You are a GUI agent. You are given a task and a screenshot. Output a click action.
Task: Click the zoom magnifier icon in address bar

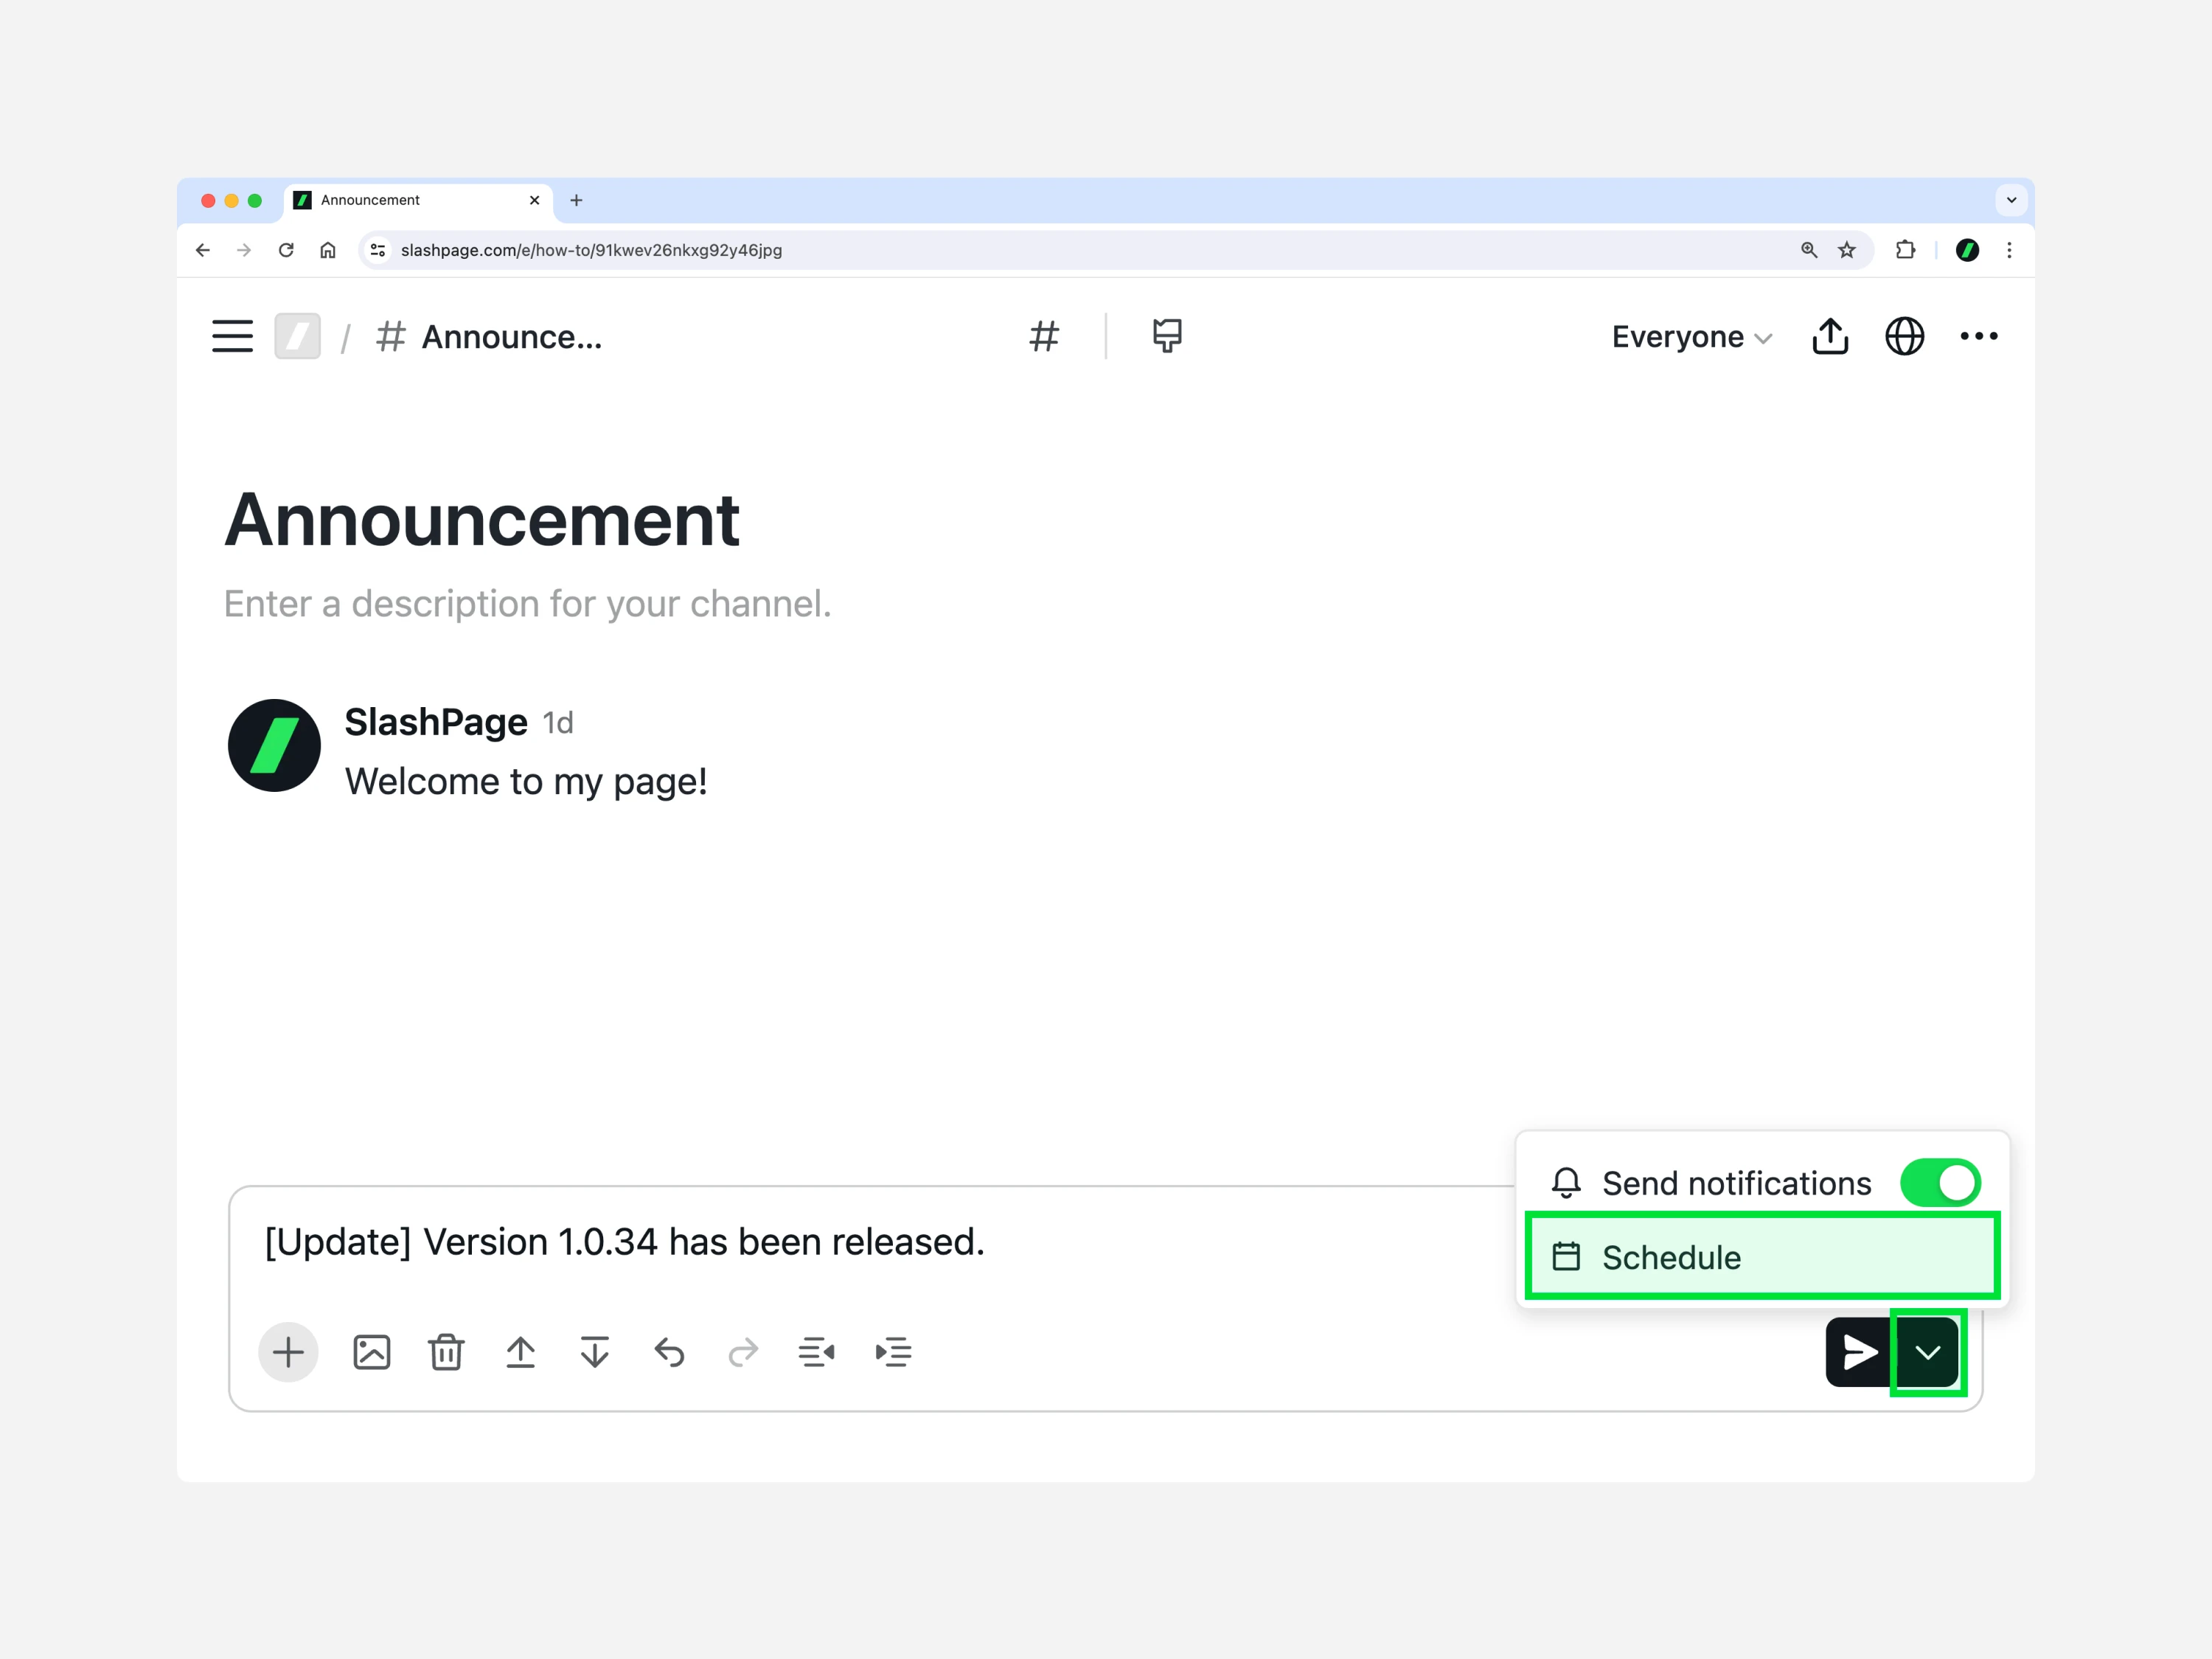[x=1809, y=250]
